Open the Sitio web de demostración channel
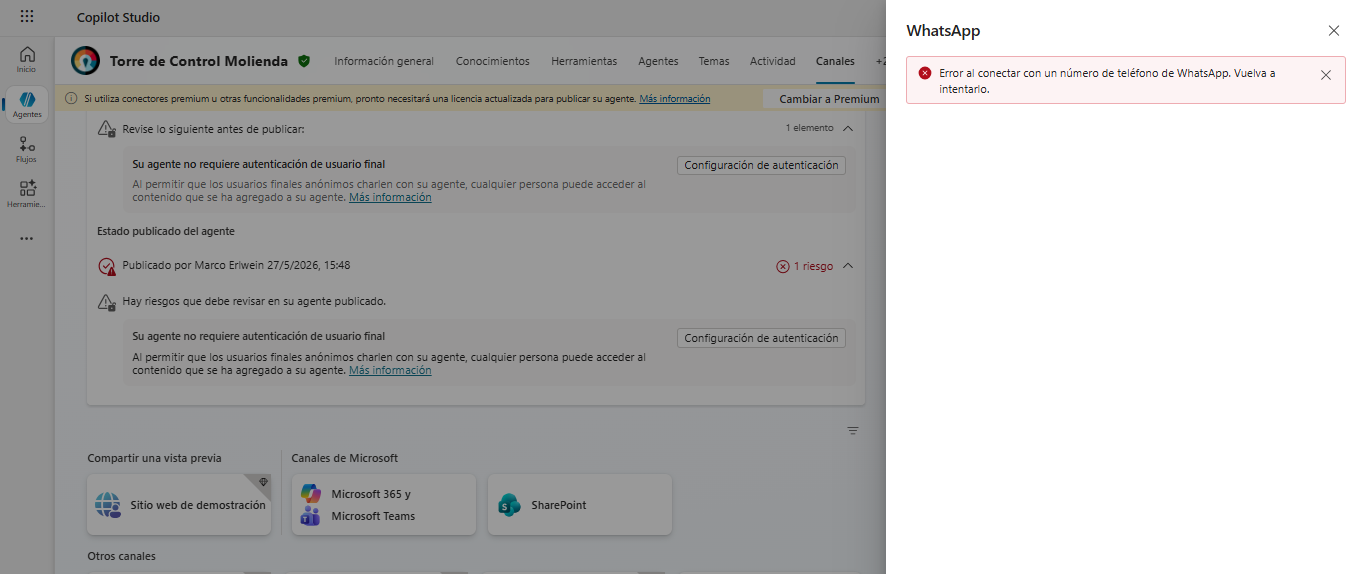 179,505
